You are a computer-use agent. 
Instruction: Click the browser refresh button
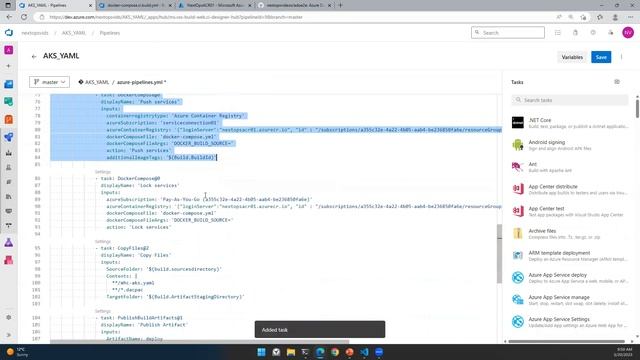[24, 17]
